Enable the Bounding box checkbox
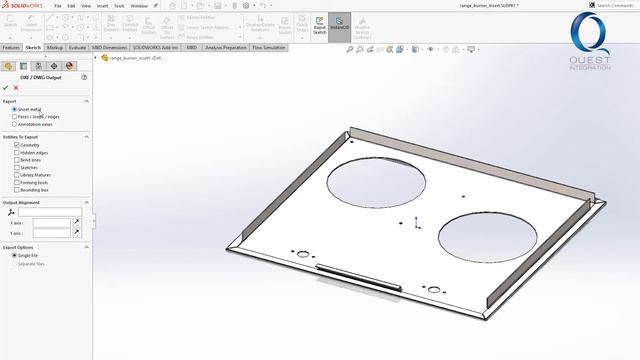This screenshot has height=360, width=640. [x=17, y=190]
